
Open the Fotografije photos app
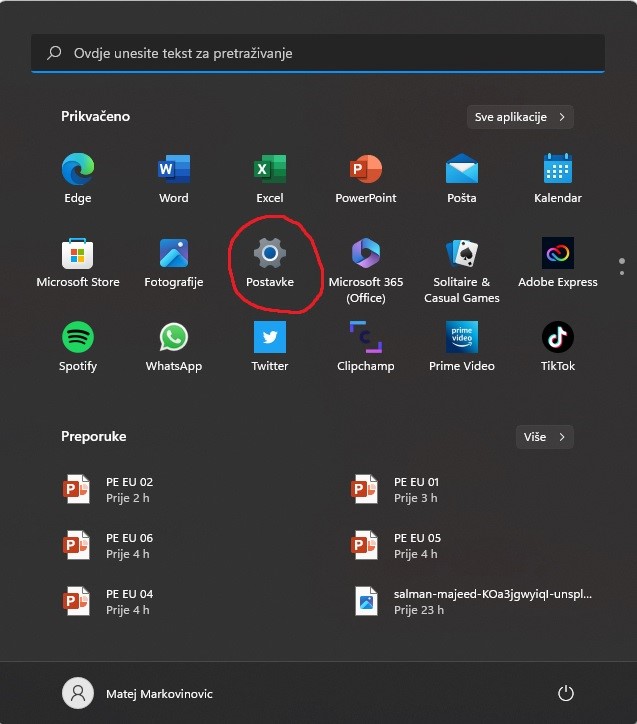point(174,262)
